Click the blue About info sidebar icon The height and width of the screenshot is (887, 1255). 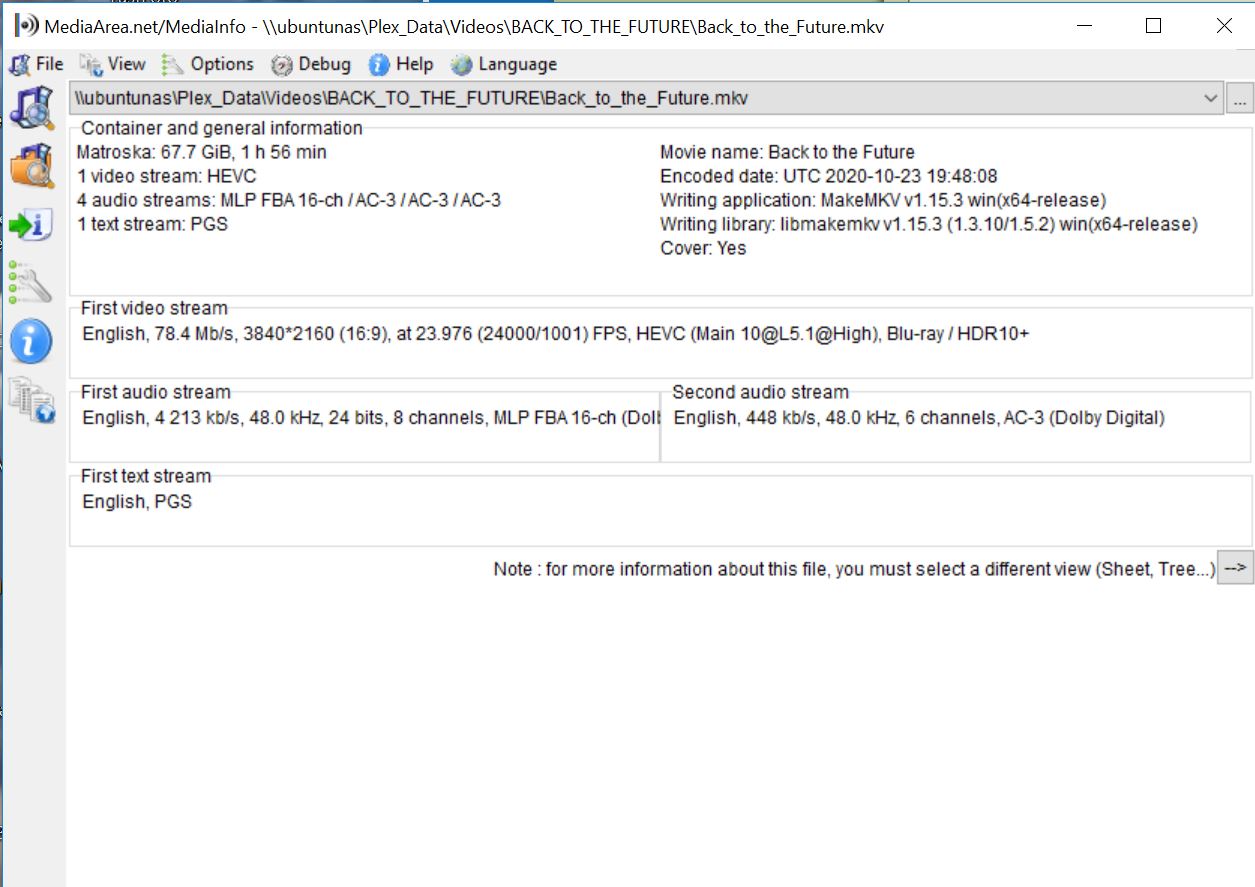click(x=31, y=342)
